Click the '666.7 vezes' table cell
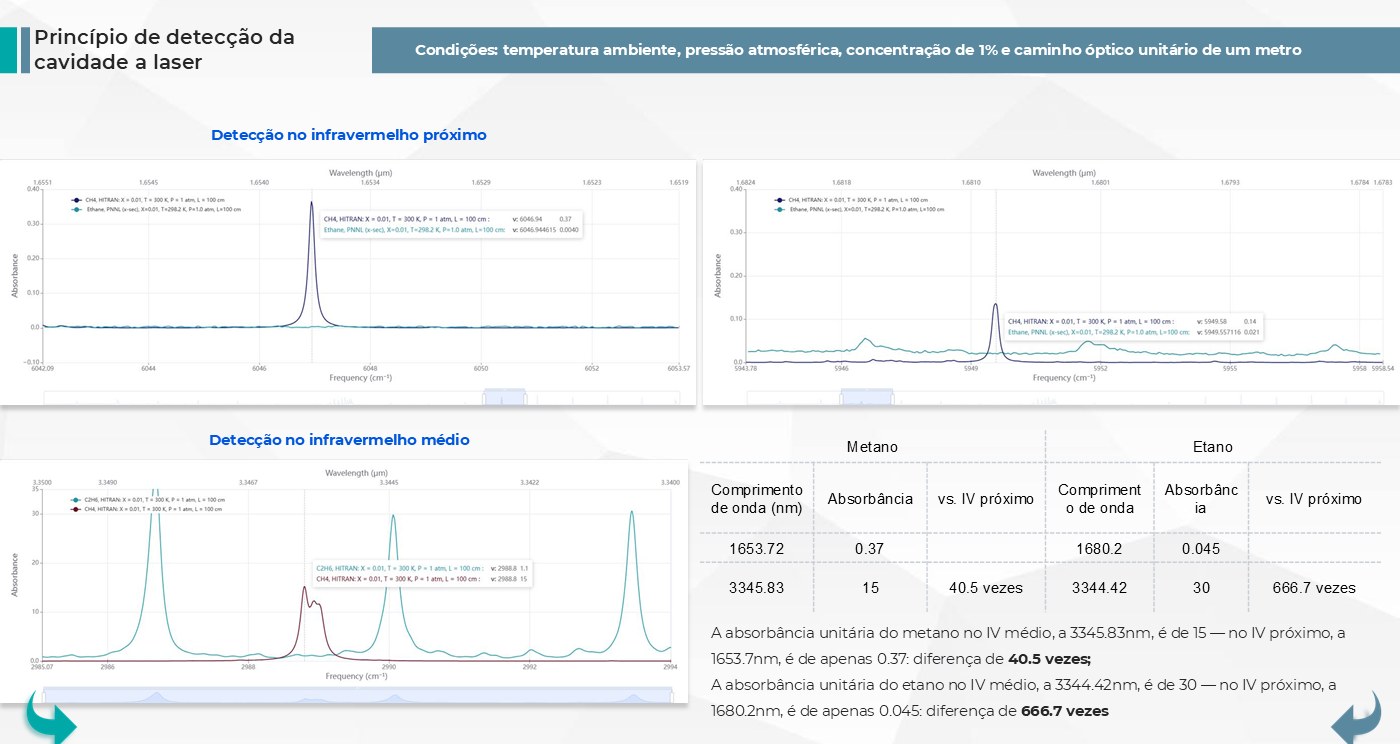Screen dimensions: 1400x744 (1314, 588)
